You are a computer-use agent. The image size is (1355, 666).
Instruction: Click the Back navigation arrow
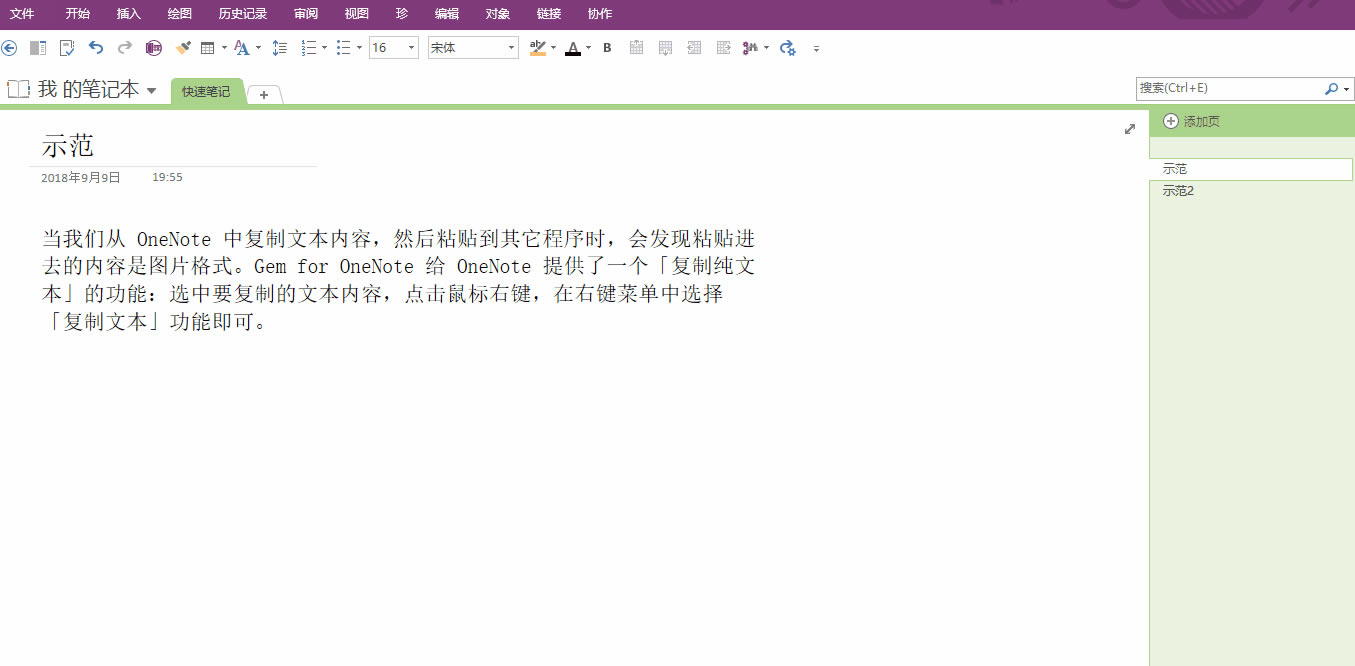[10, 47]
